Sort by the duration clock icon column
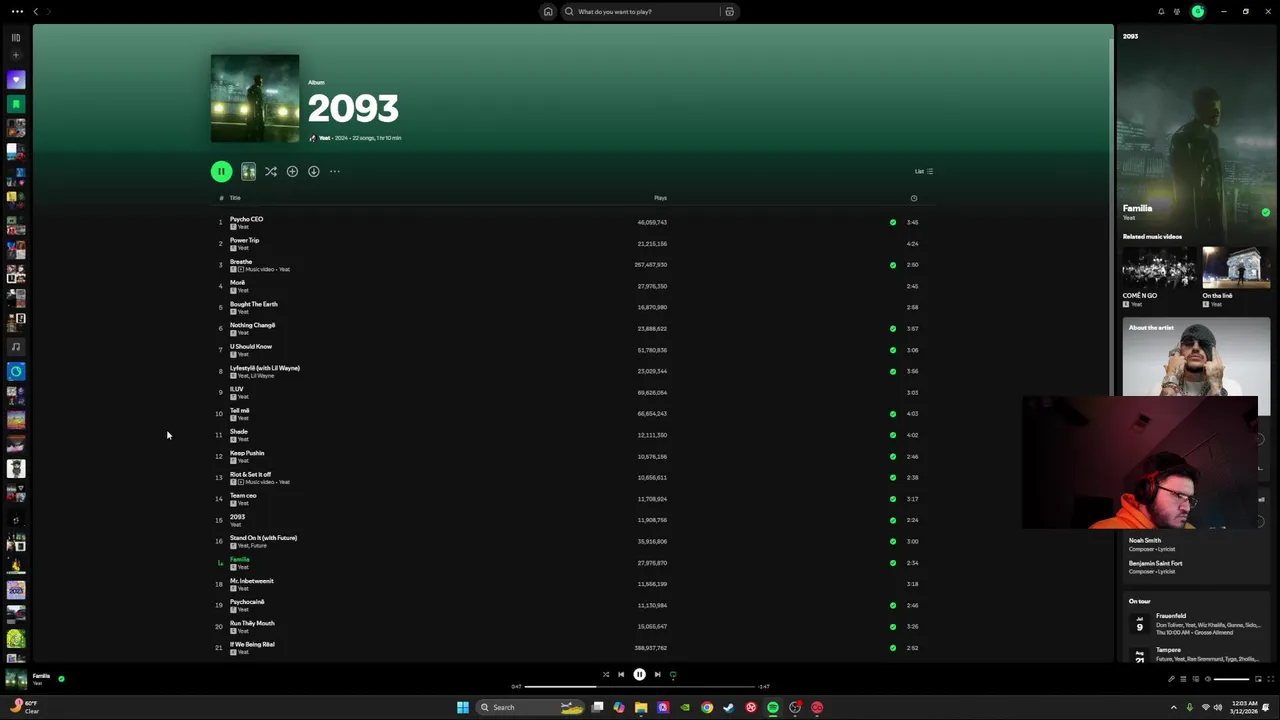 pyautogui.click(x=913, y=198)
